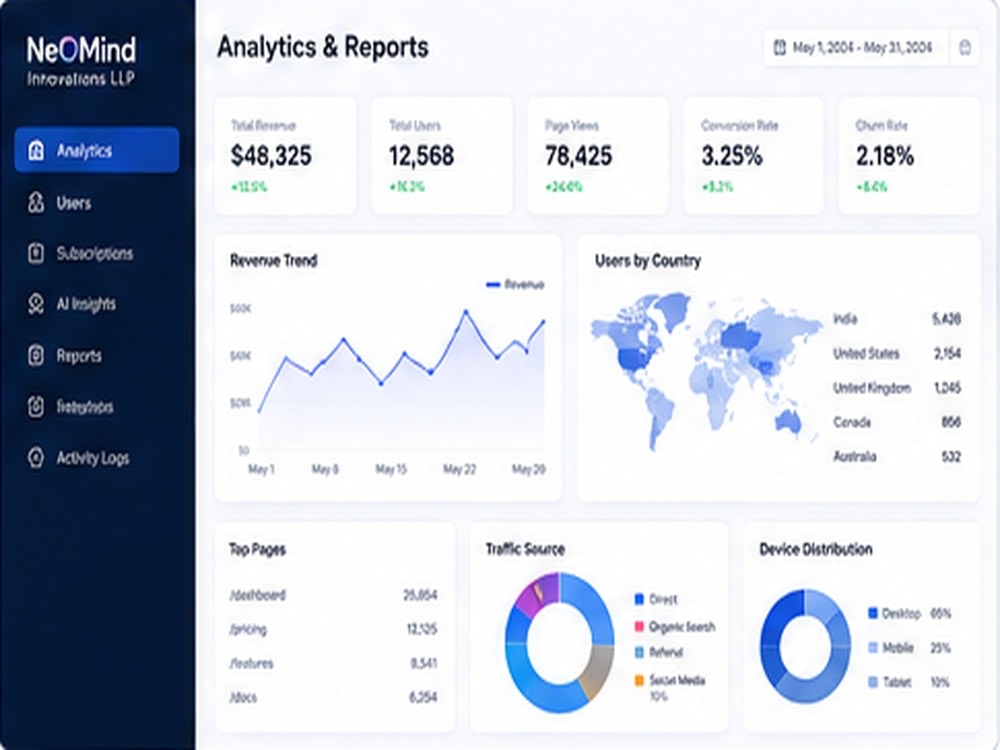Click the Organic Search legend swatch

(x=639, y=626)
